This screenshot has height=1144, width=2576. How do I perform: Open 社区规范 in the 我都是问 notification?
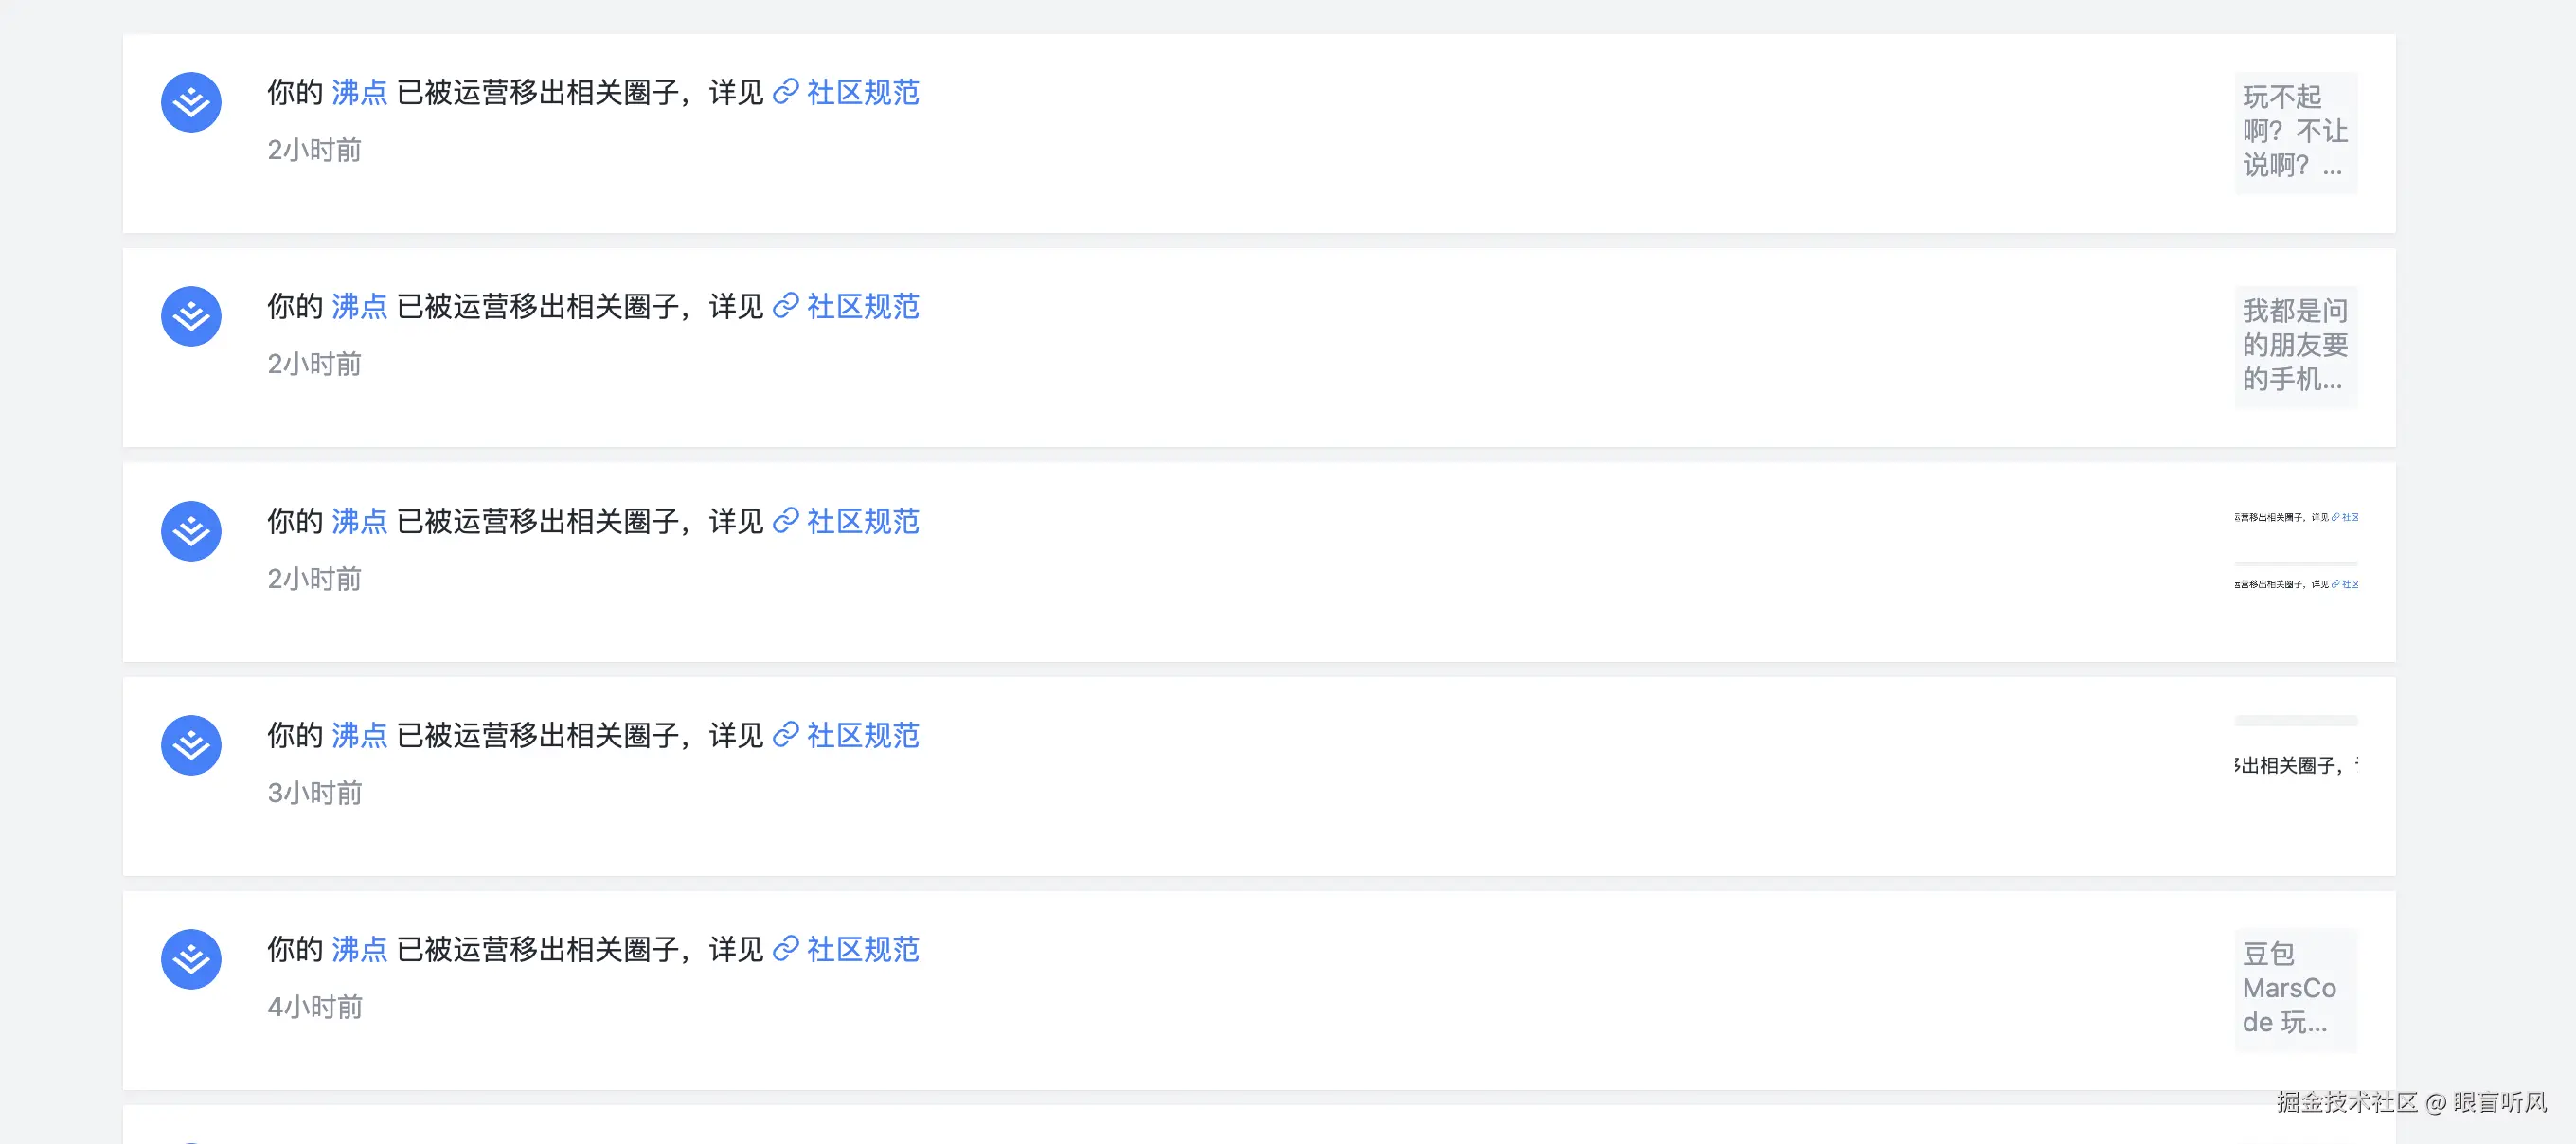point(862,306)
